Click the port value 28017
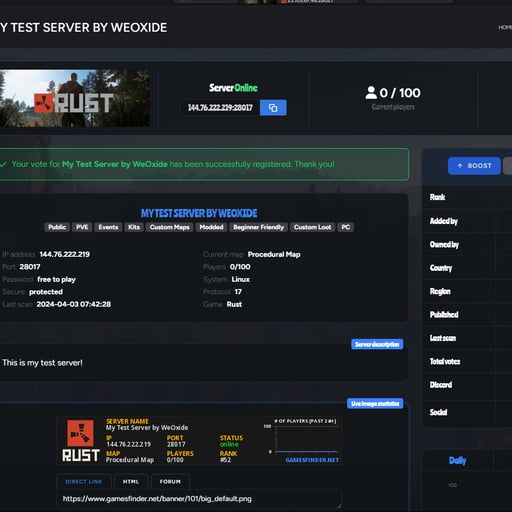 30,267
